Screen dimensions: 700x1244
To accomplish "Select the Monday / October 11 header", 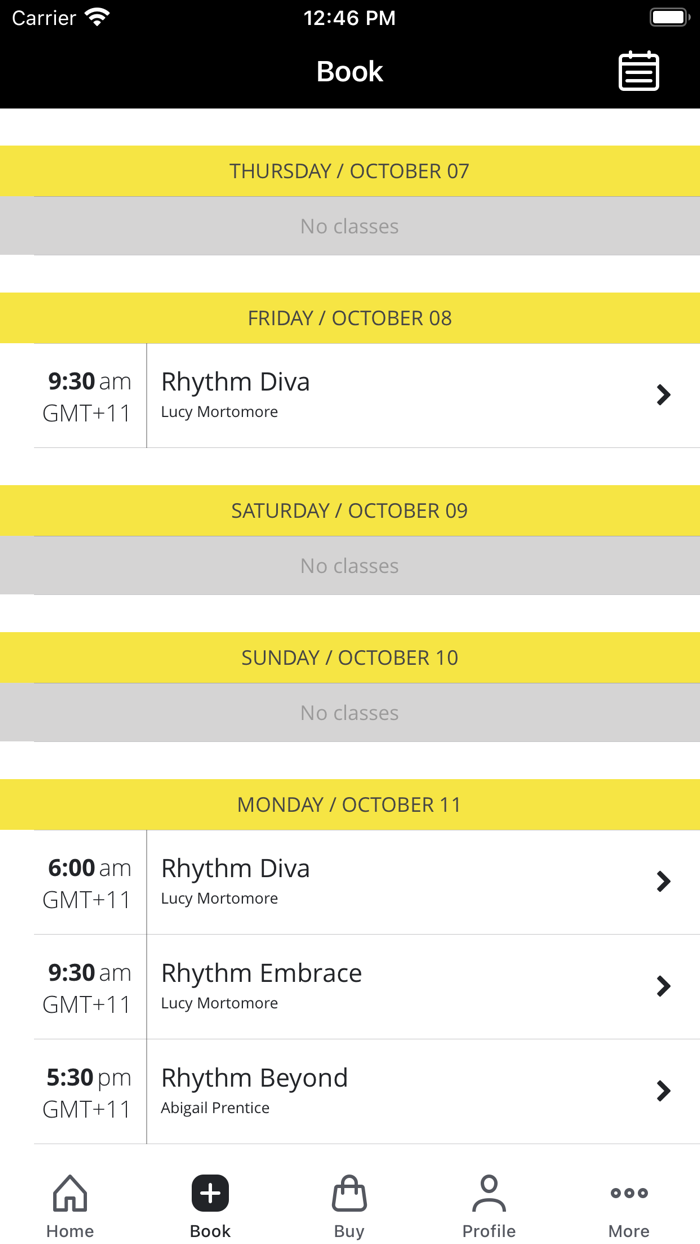I will (x=350, y=805).
